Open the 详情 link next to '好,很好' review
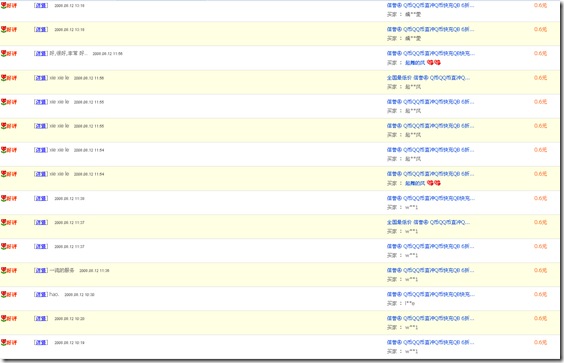The image size is (564, 363). 41,53
